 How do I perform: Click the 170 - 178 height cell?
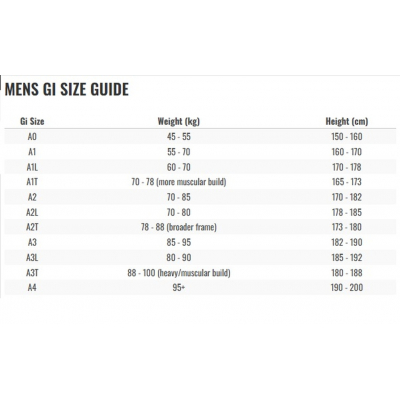pos(347,167)
